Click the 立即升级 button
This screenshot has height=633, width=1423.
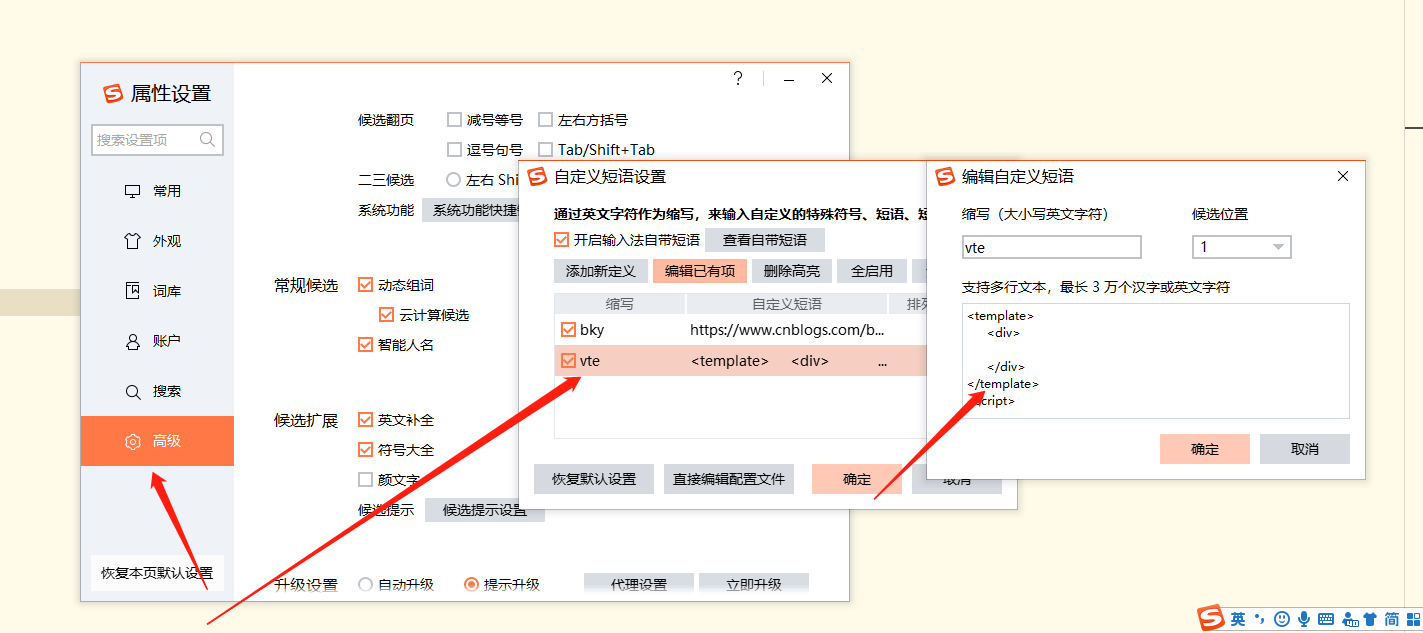pyautogui.click(x=754, y=585)
